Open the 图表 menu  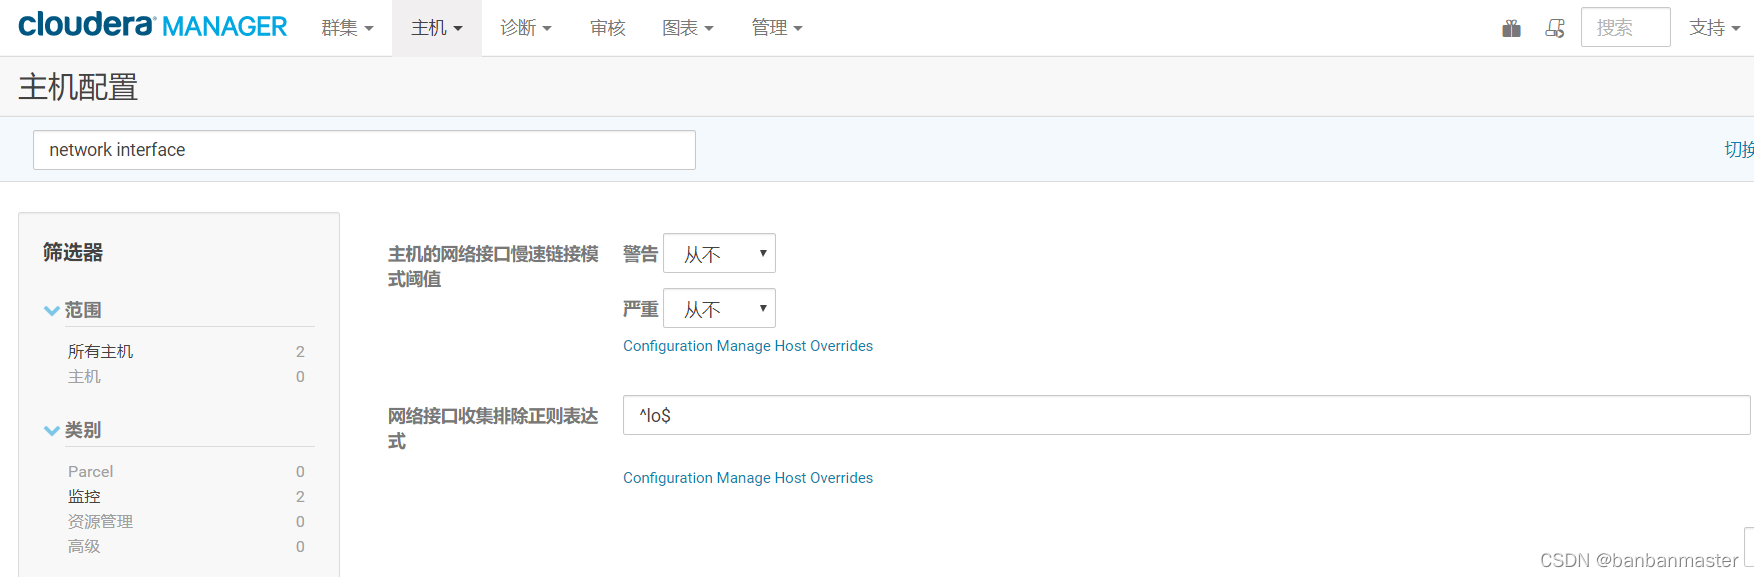click(688, 28)
